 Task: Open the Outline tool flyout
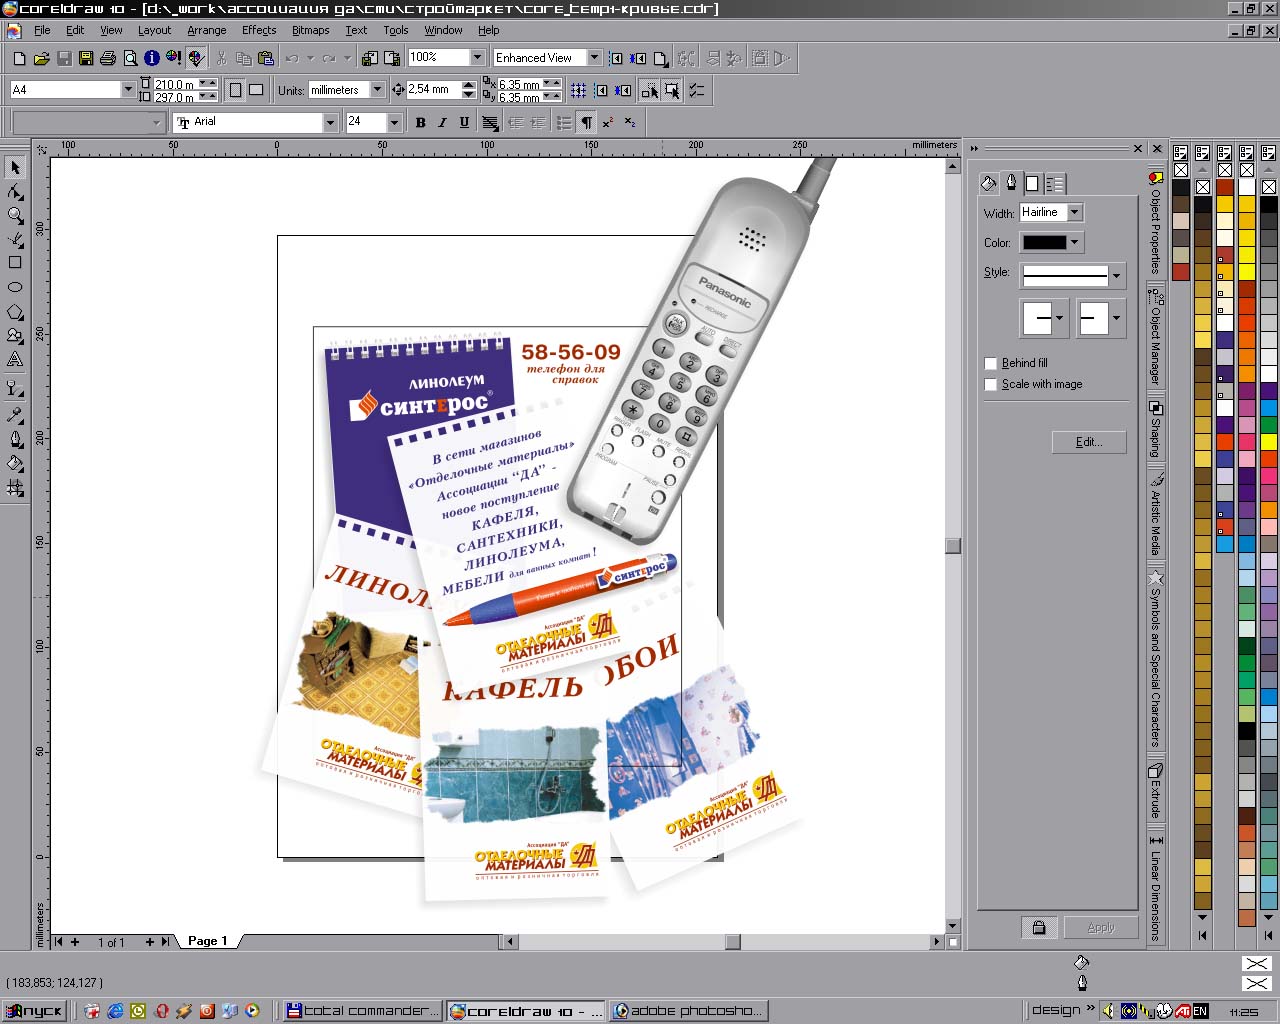15,439
